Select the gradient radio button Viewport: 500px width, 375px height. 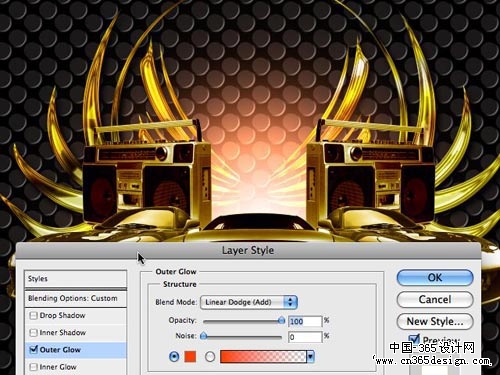point(210,357)
